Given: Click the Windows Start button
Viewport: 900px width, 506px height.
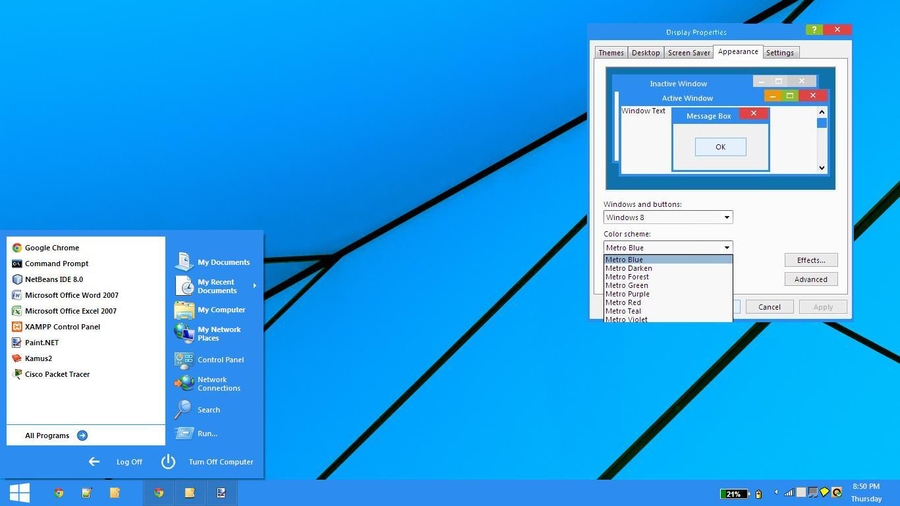Looking at the screenshot, I should pos(19,493).
